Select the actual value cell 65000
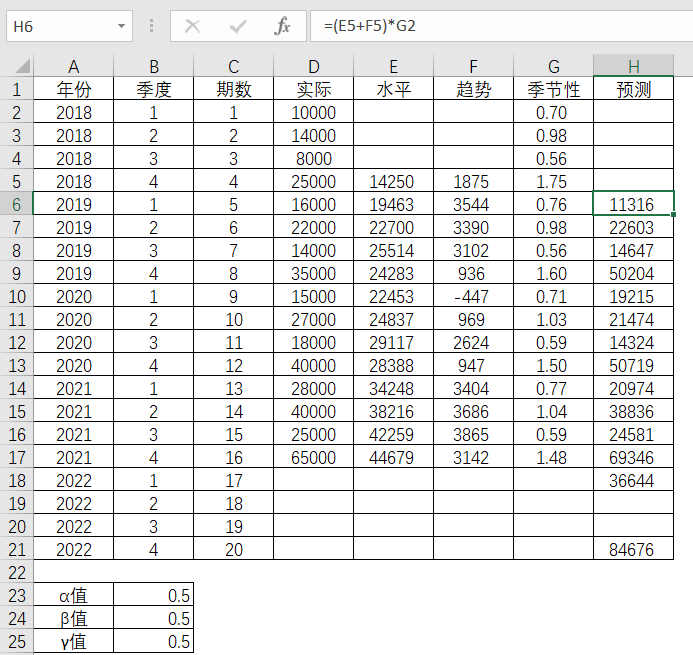Viewport: 693px width, 655px height. pos(313,457)
